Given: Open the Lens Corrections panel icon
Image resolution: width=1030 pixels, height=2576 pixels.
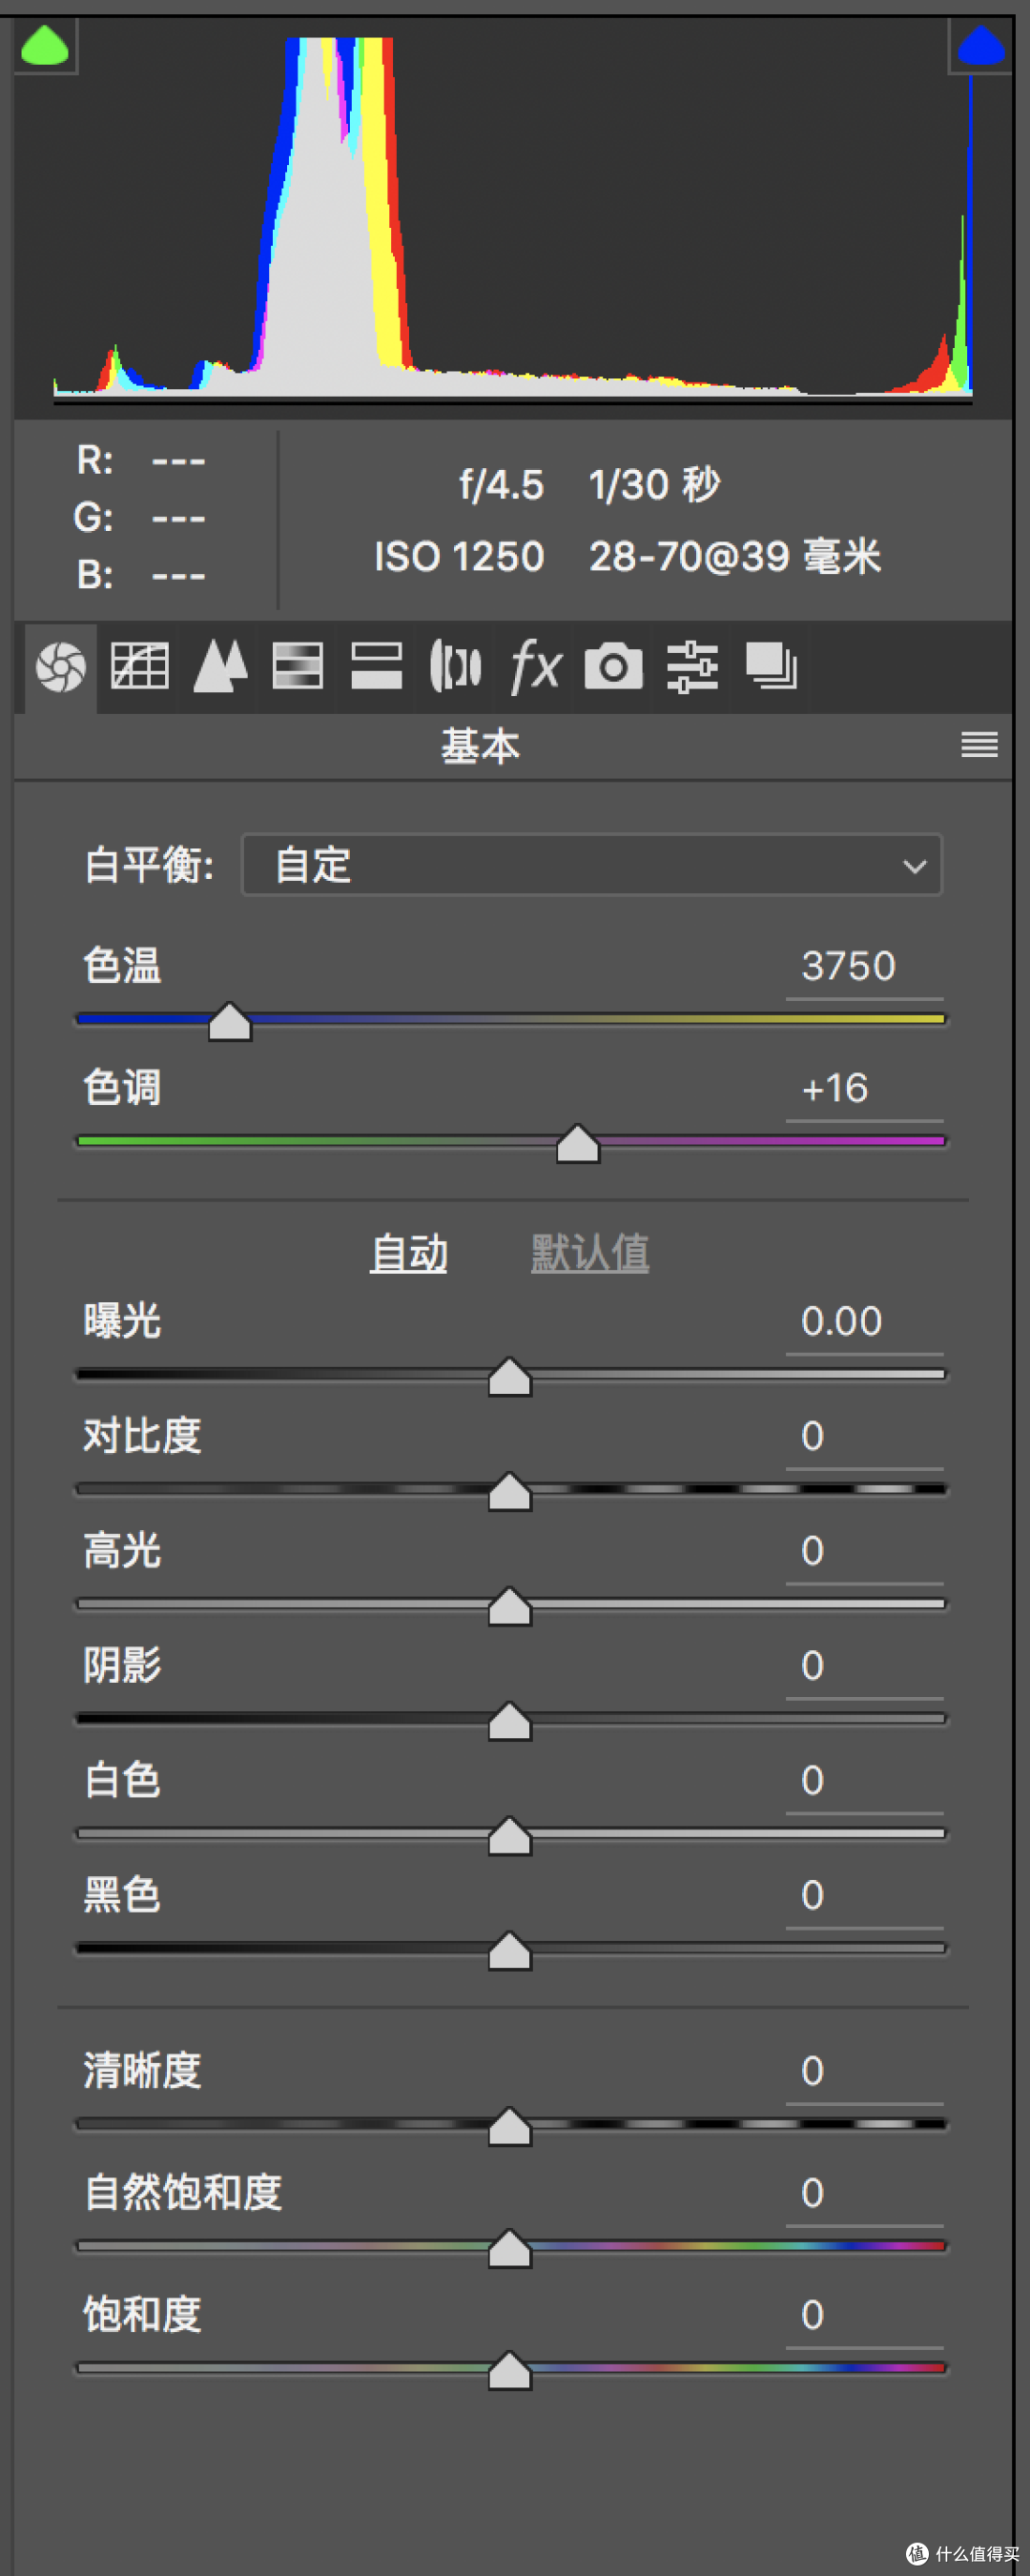Looking at the screenshot, I should point(455,667).
